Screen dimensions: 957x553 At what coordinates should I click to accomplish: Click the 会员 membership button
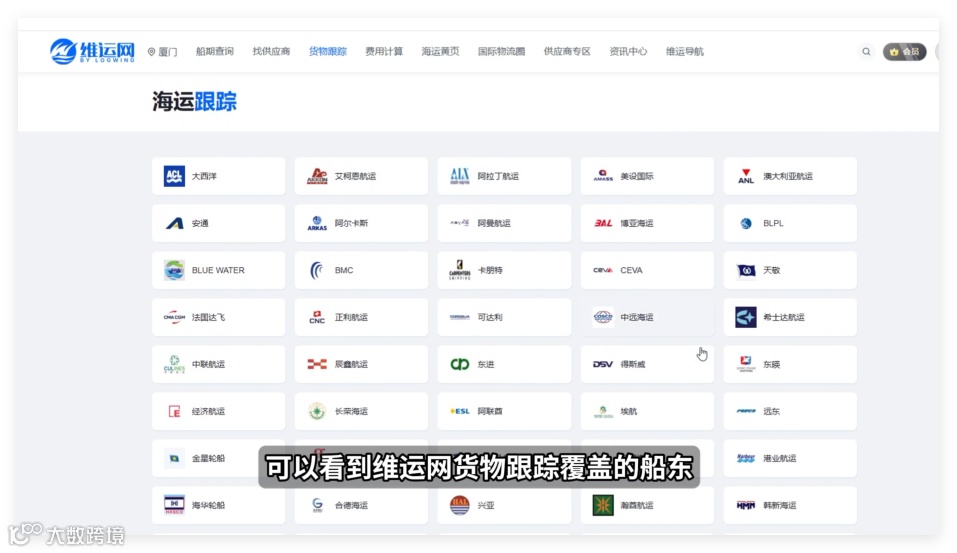point(905,52)
